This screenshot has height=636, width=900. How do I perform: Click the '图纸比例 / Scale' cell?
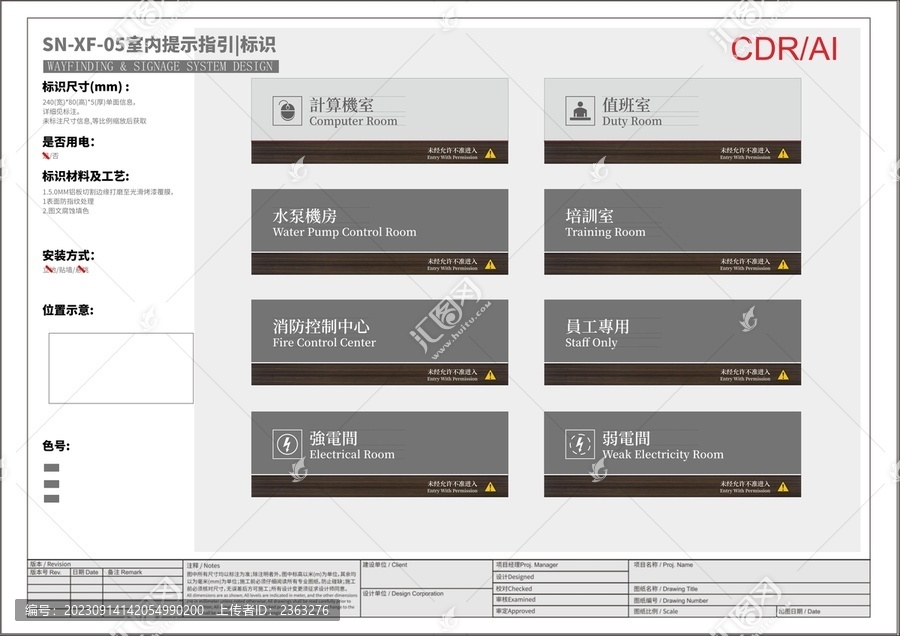click(x=703, y=611)
